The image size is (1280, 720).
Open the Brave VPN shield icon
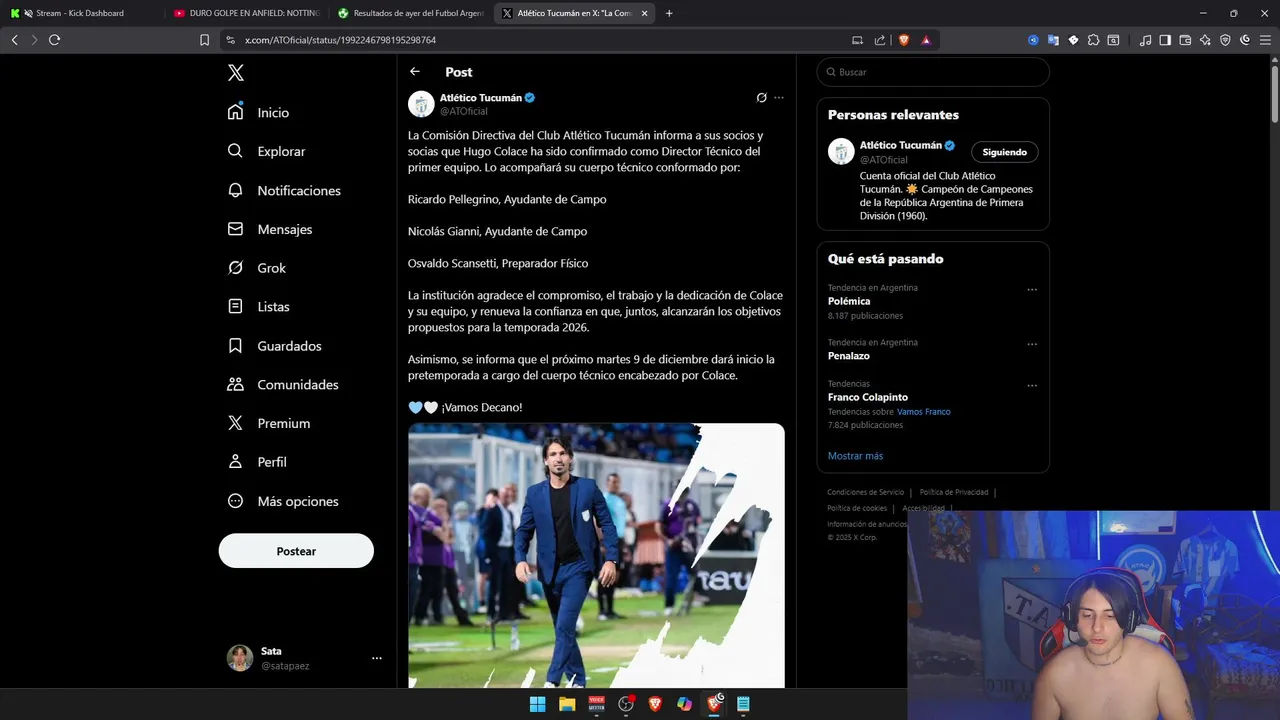pyautogui.click(x=1225, y=40)
